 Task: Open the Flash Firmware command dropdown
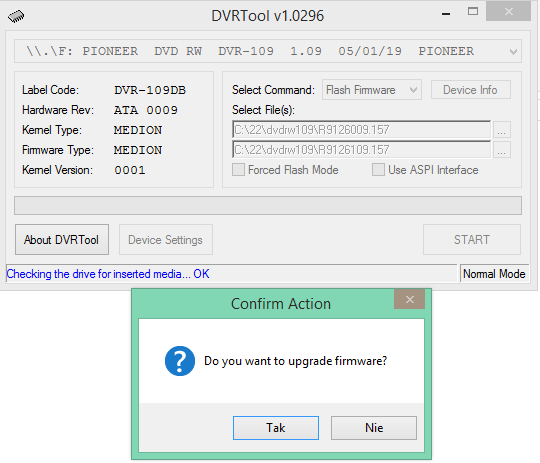click(x=372, y=90)
